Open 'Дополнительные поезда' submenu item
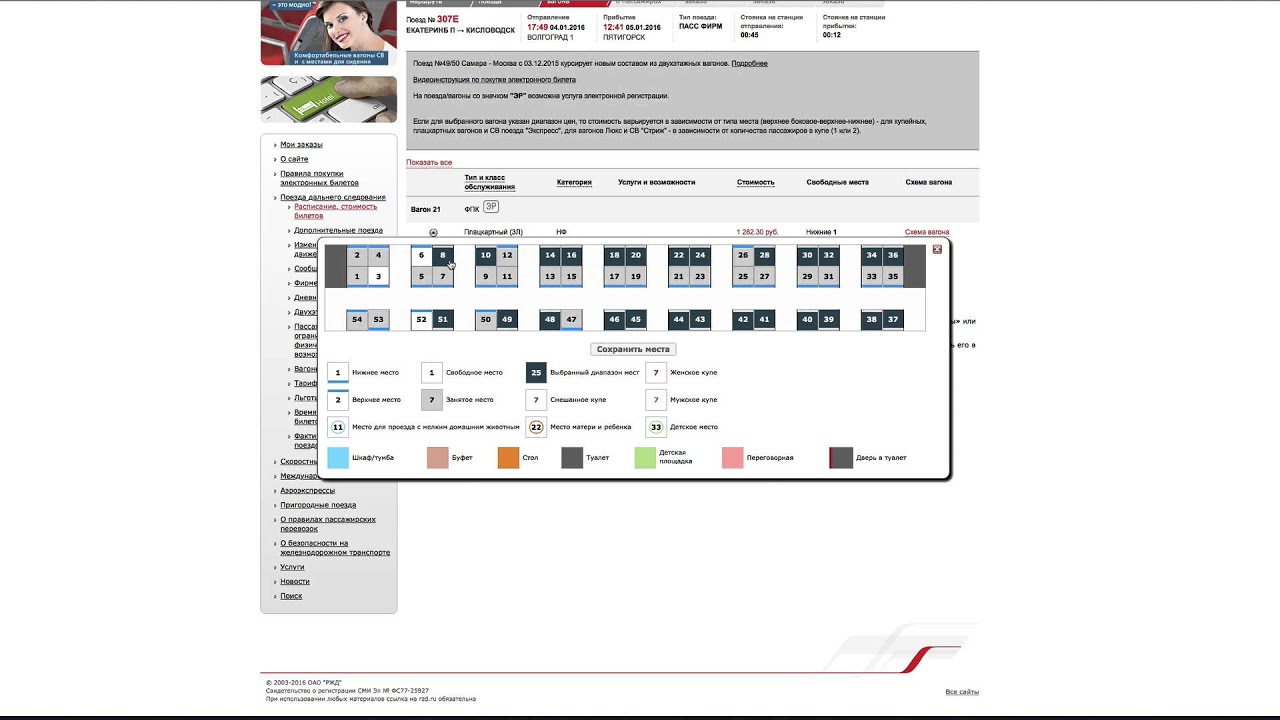 (x=338, y=230)
